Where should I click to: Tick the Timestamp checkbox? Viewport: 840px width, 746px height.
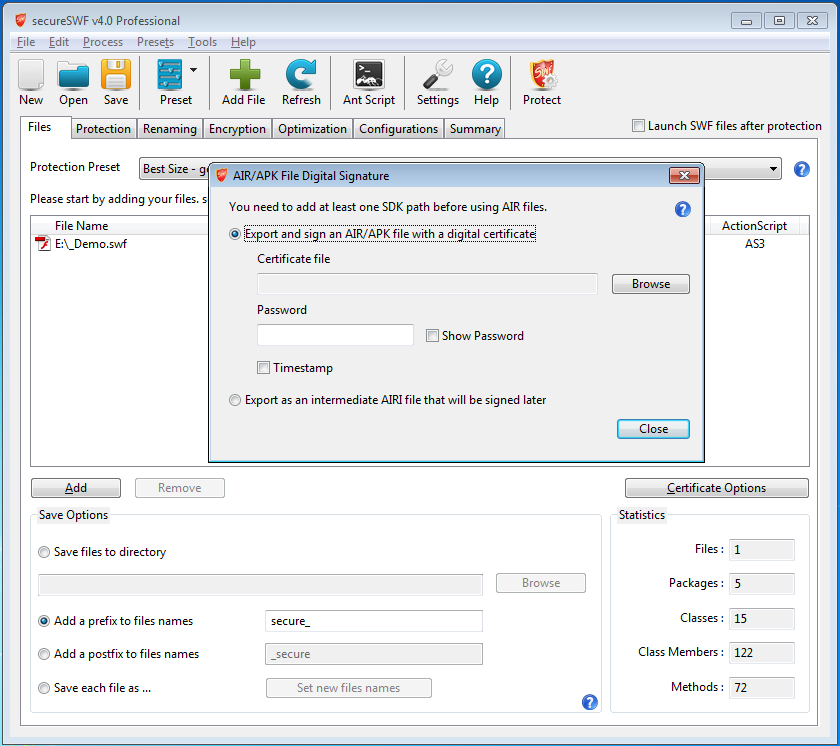pos(264,368)
